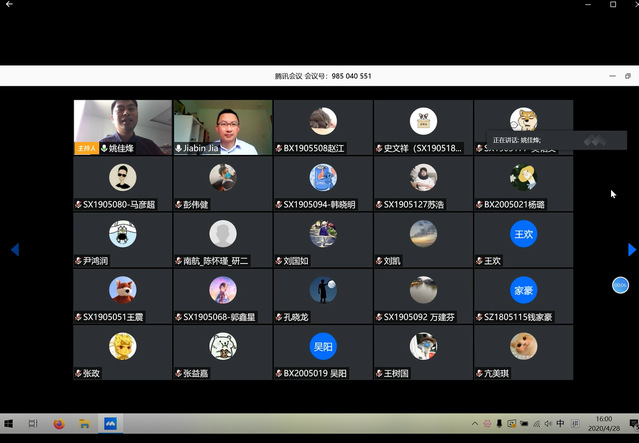Click 孔晓龙's moon avatar
Screen dimensions: 639x443
322,290
